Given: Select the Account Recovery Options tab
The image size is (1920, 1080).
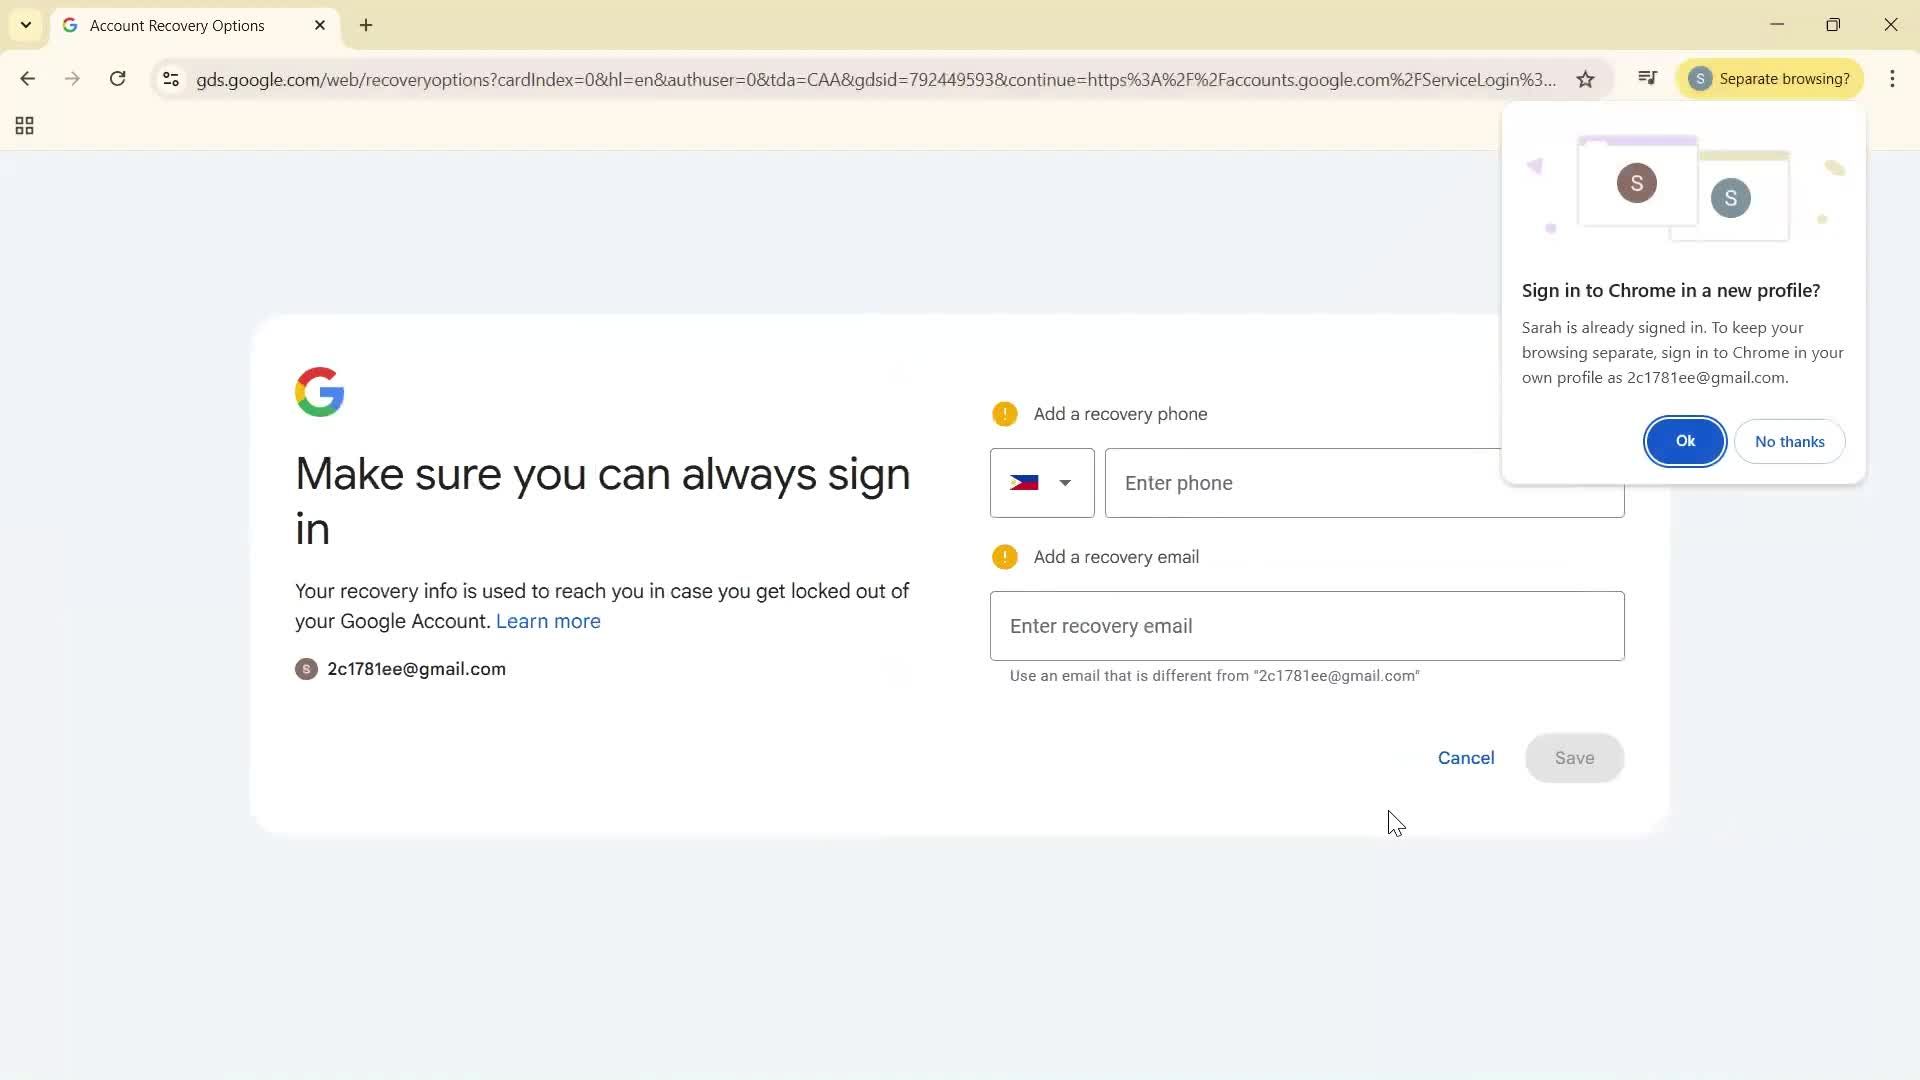Looking at the screenshot, I should tap(178, 25).
